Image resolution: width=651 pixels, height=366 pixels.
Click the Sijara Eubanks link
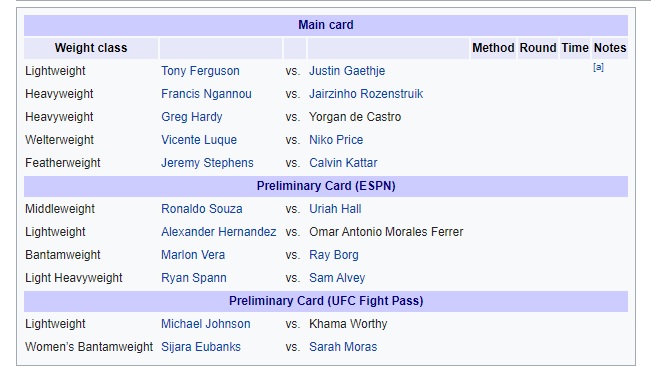coord(201,347)
